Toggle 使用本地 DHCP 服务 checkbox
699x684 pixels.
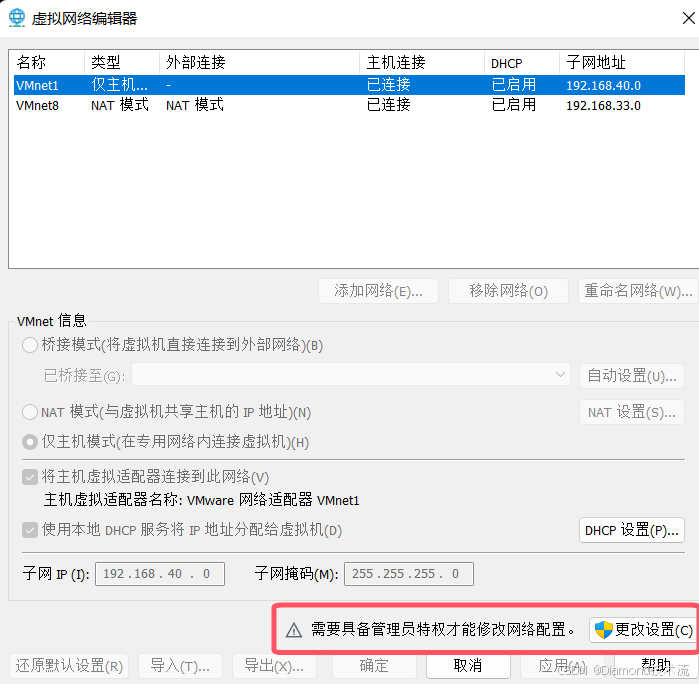tap(30, 530)
